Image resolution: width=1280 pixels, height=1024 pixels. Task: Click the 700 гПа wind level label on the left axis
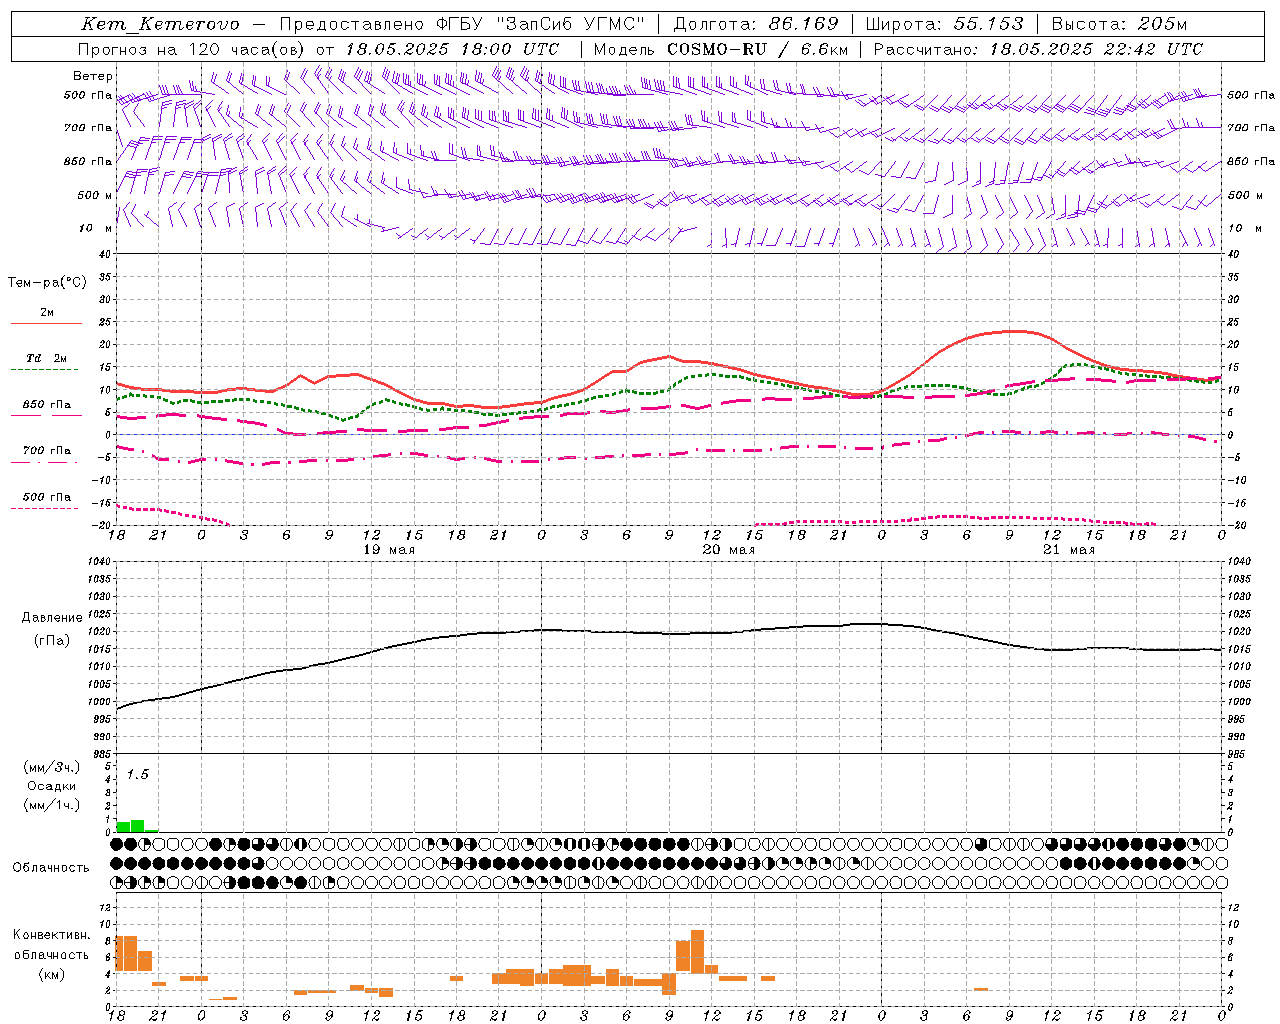pos(88,128)
